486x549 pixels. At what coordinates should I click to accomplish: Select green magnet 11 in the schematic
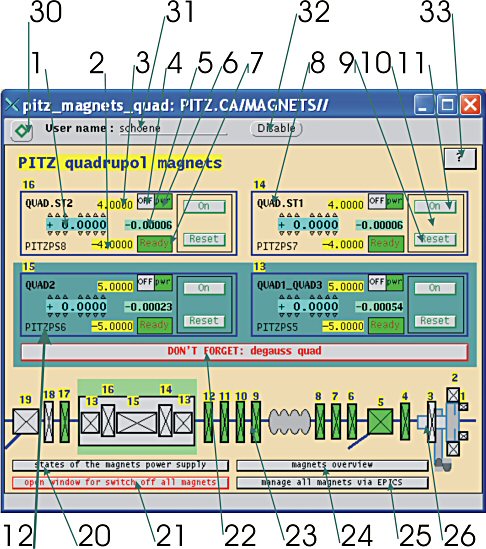224,421
